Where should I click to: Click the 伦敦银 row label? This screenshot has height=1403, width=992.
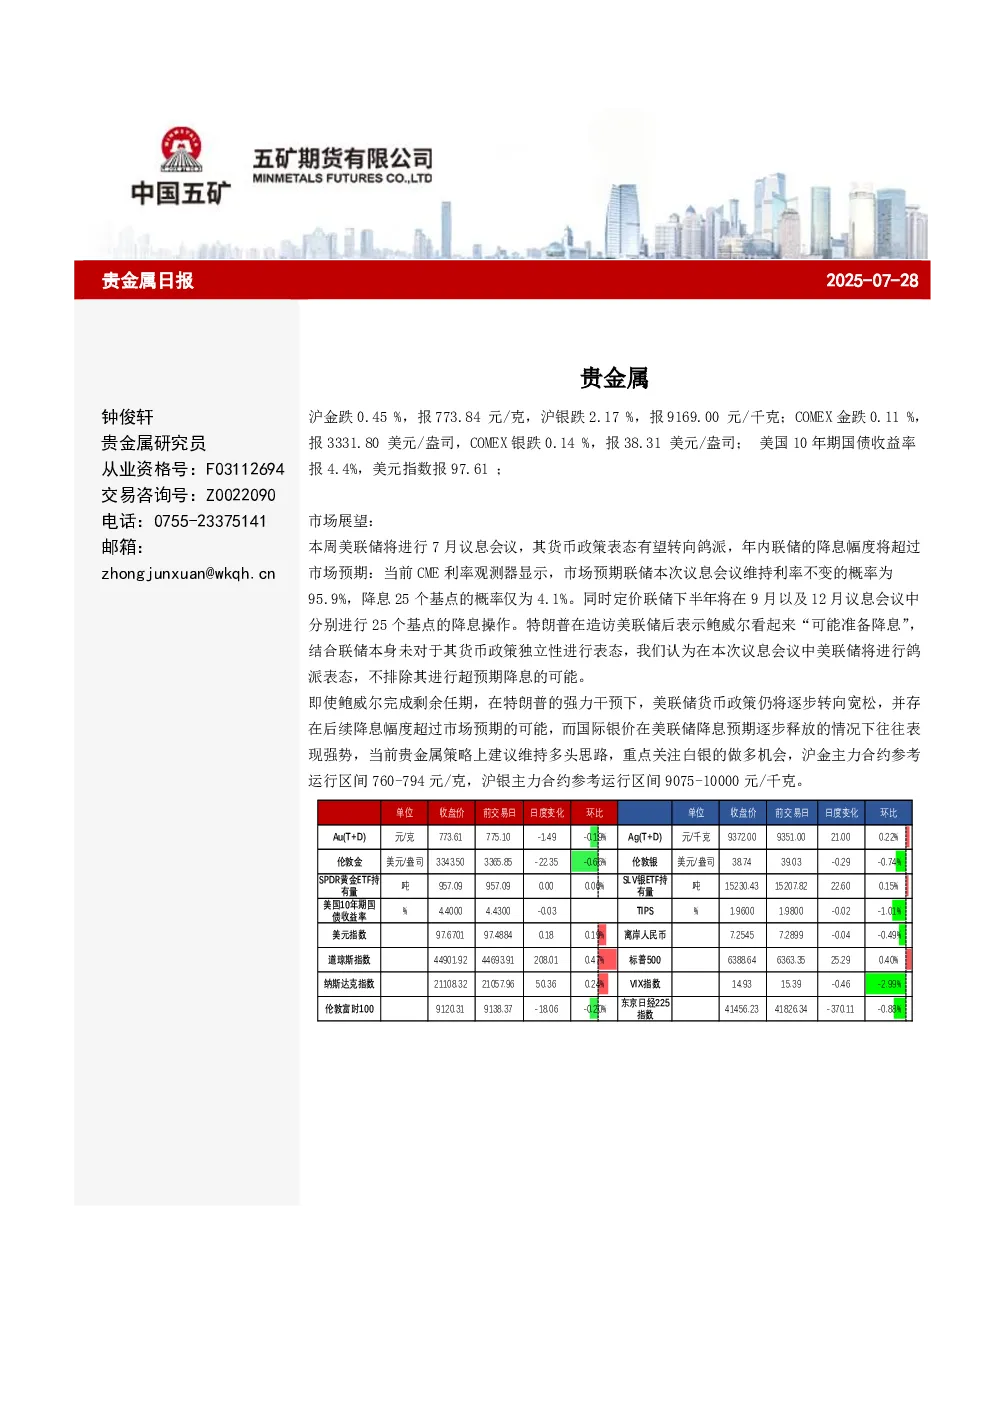(x=645, y=861)
